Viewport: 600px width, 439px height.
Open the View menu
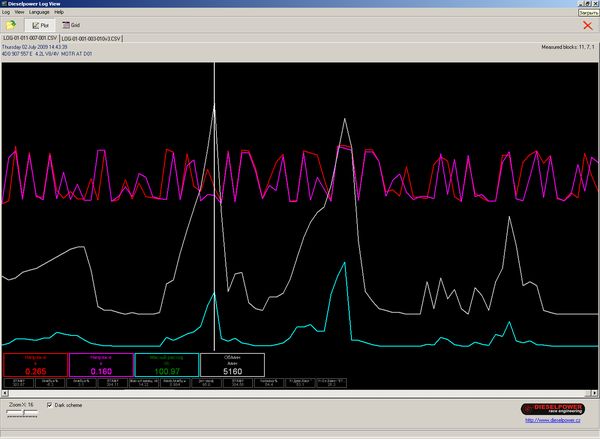pos(19,11)
